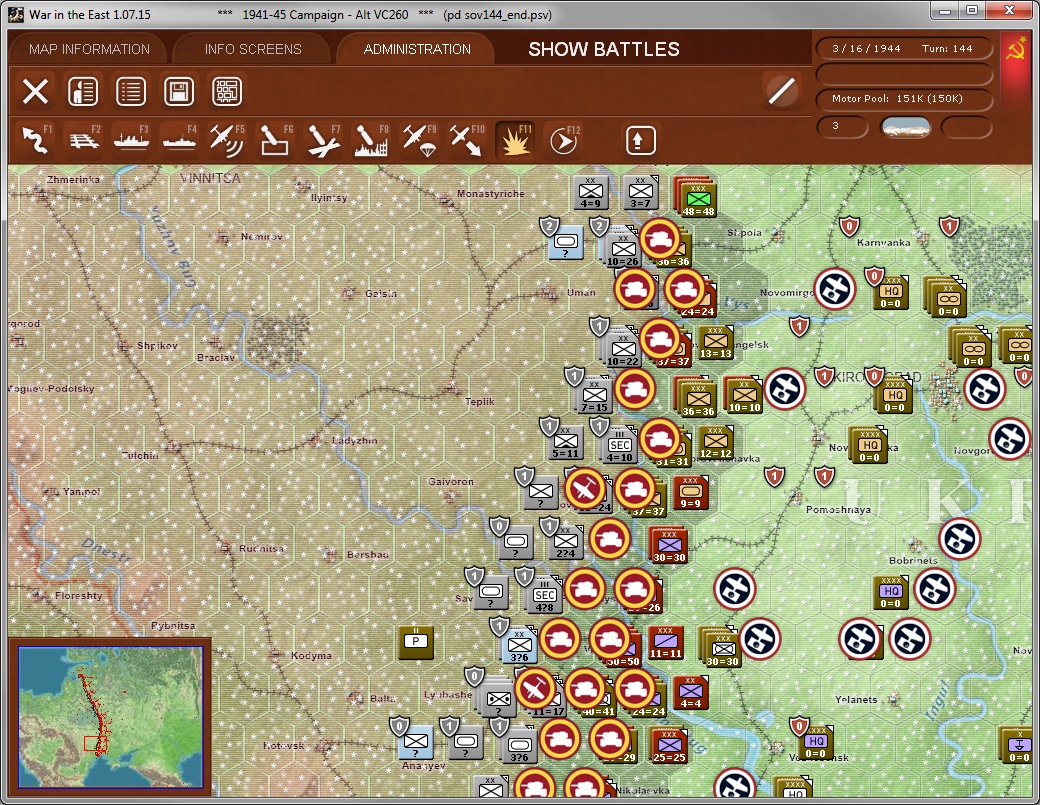The image size is (1040, 805).
Task: Click the Bobrinets town label
Action: [913, 560]
